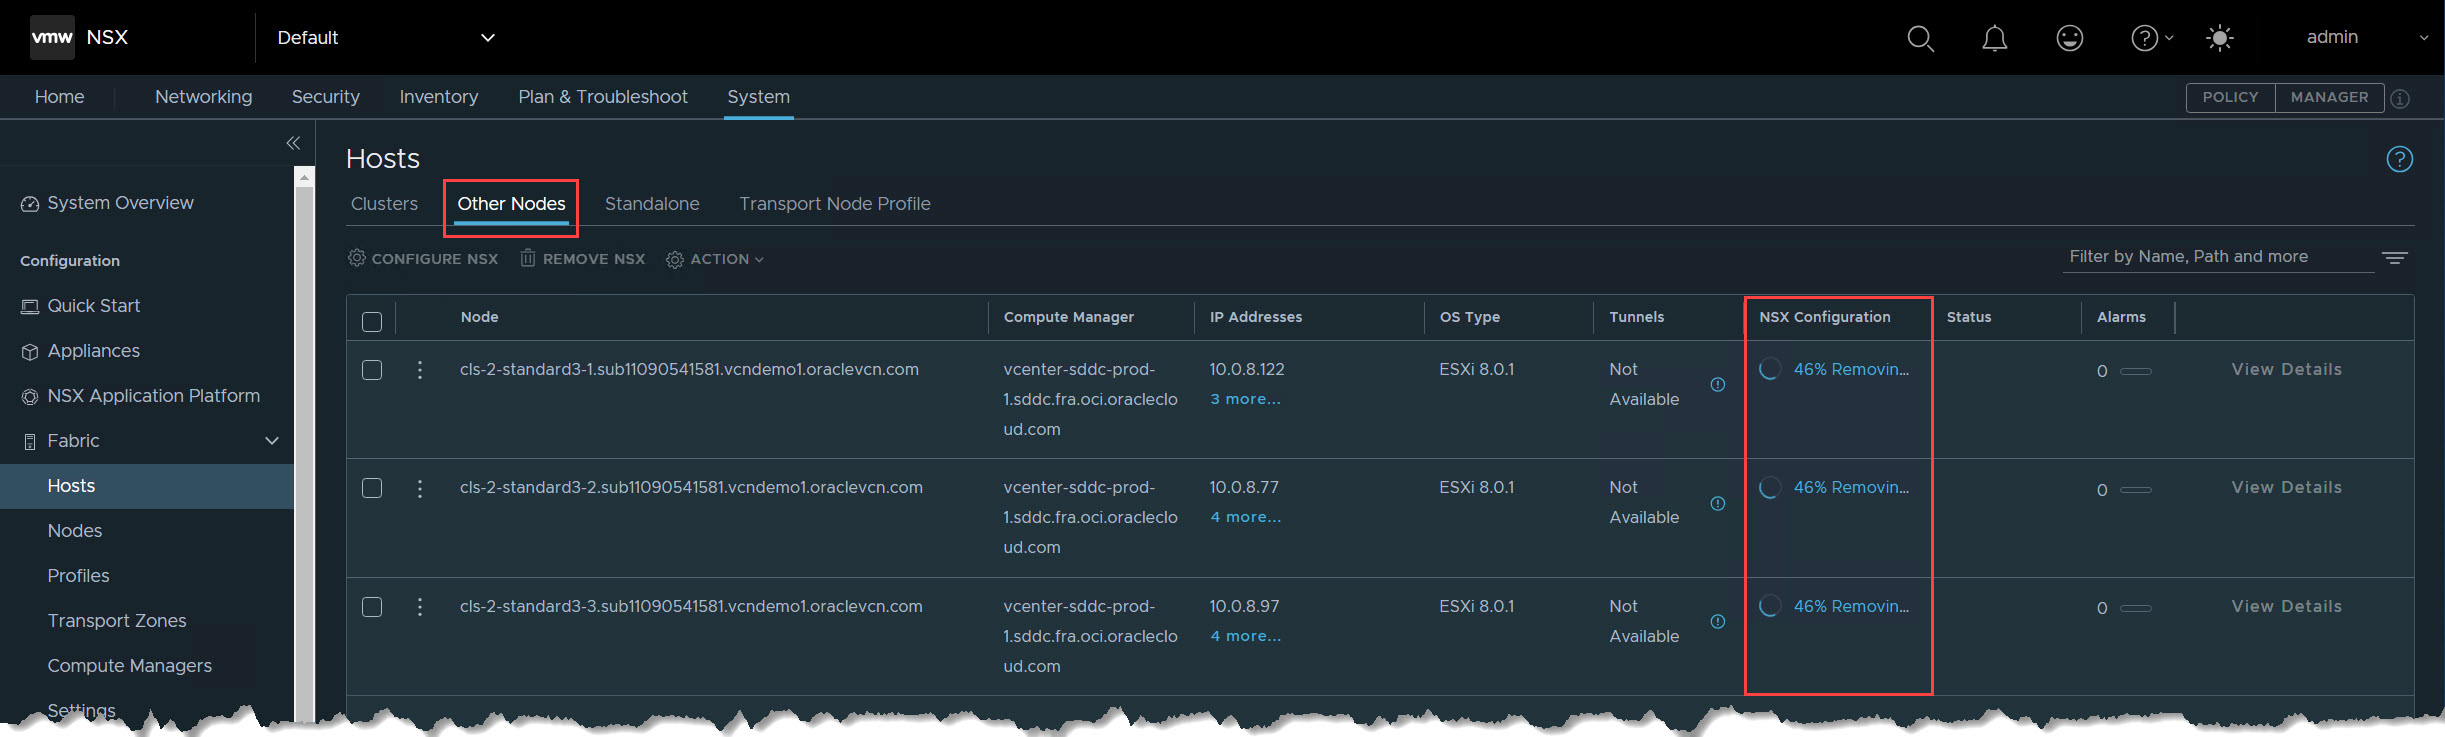Check the box for cls-2-standard3-3 host

point(372,607)
